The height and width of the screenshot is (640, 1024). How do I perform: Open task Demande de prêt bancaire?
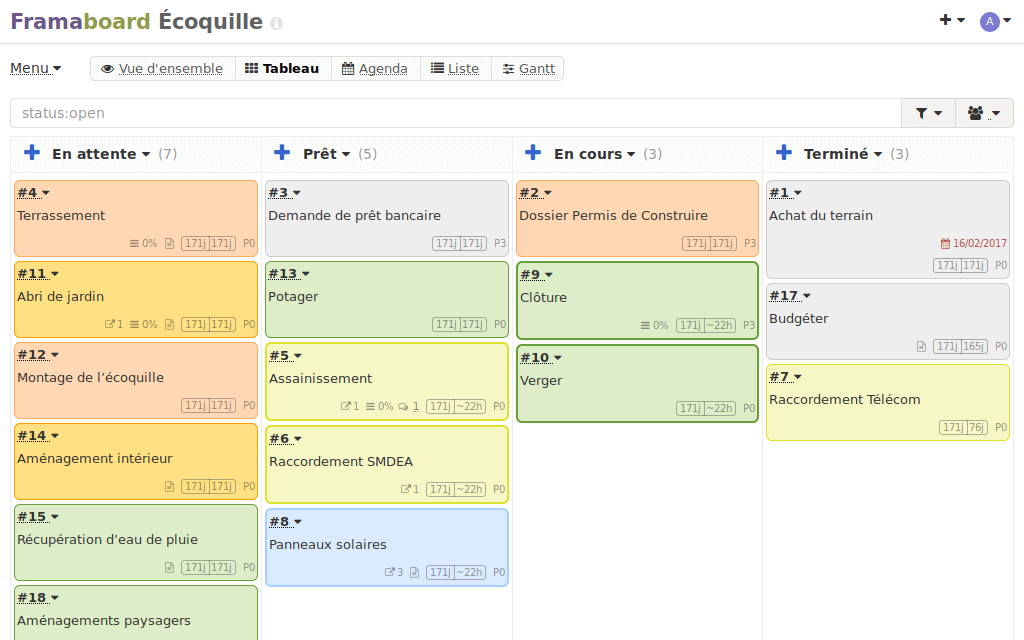tap(354, 216)
